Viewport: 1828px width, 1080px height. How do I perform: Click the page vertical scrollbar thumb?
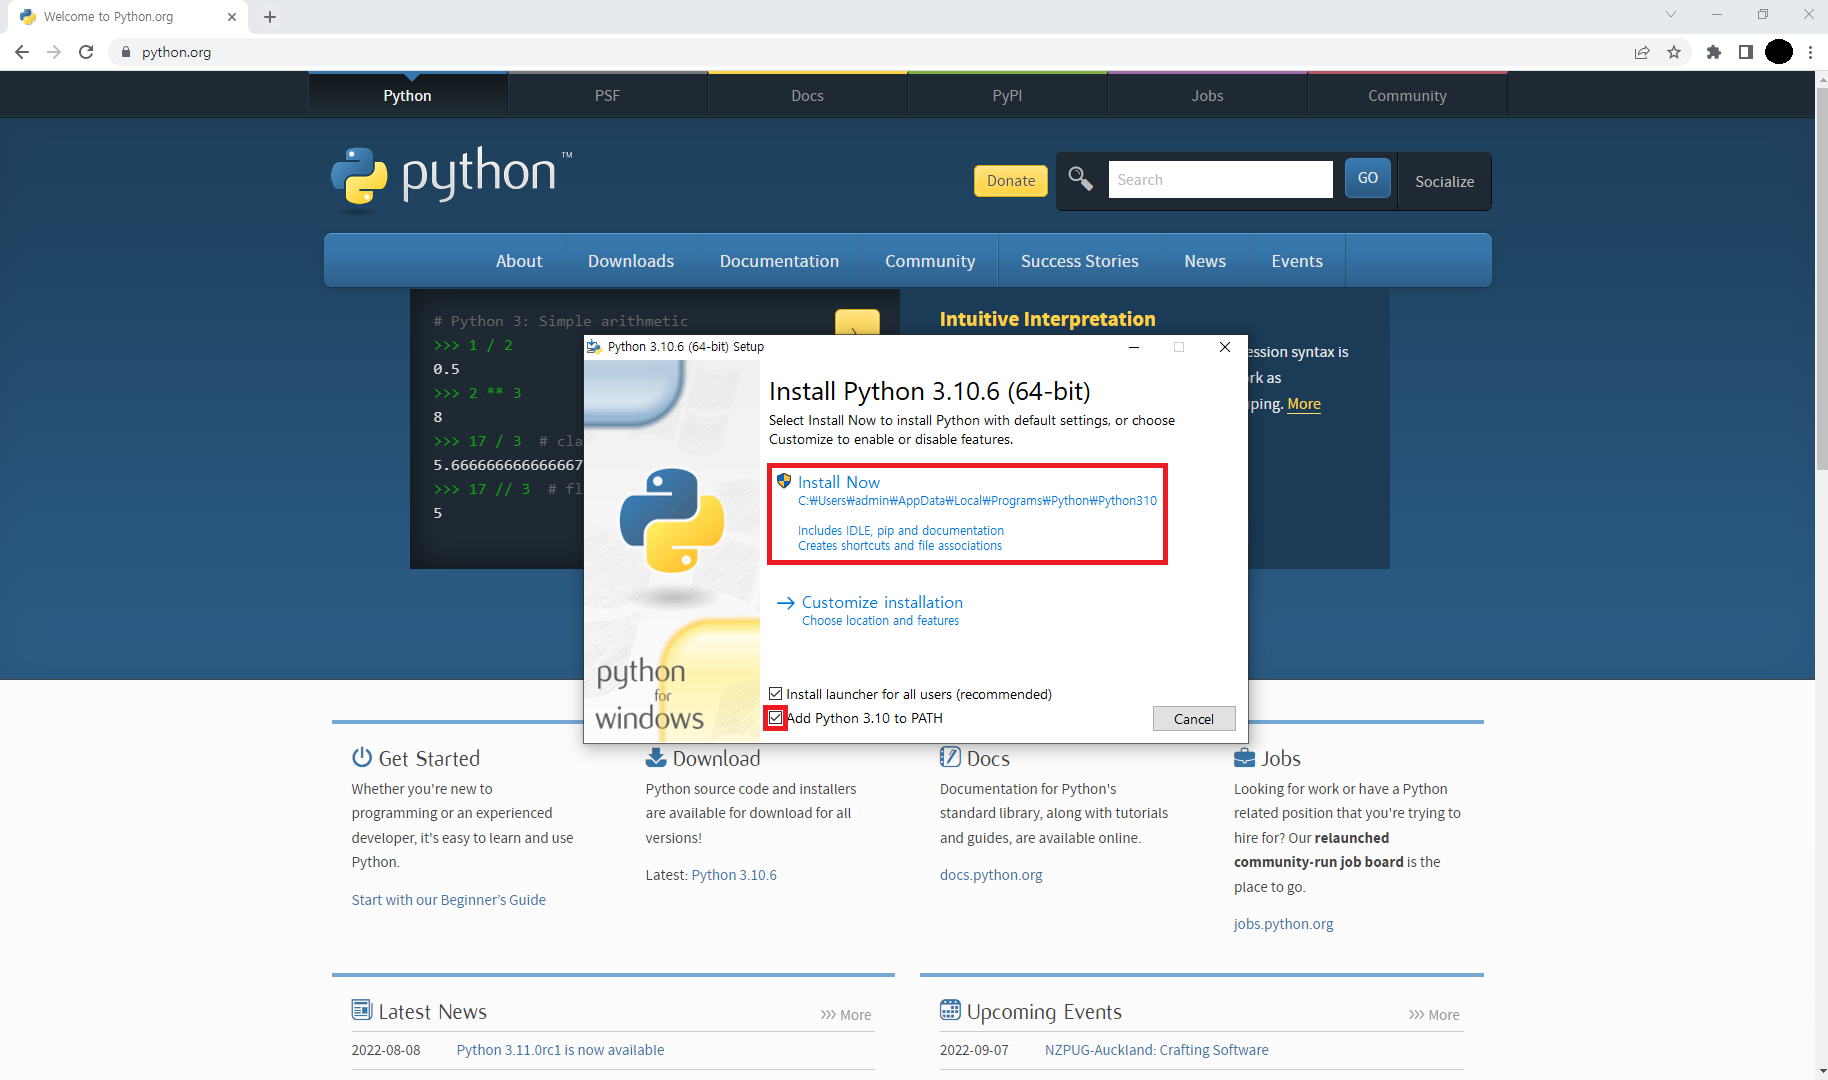pos(1821,278)
